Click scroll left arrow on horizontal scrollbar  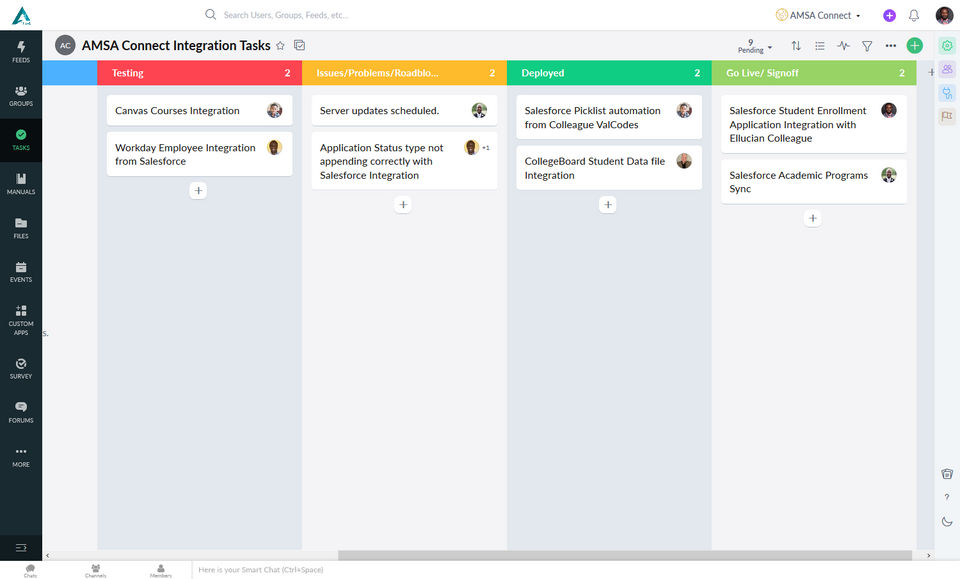tap(48, 555)
